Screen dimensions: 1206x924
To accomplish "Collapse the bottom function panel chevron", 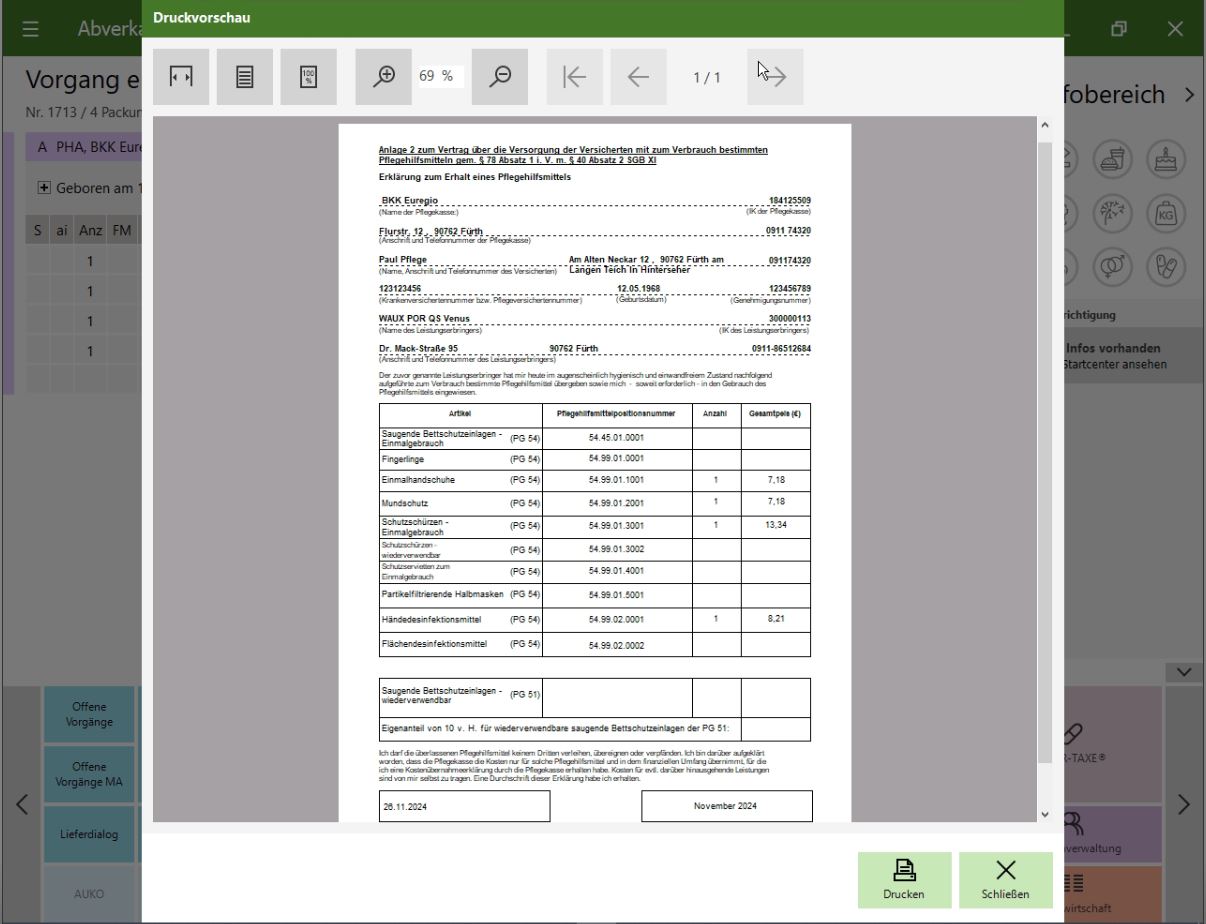I will coord(1184,672).
